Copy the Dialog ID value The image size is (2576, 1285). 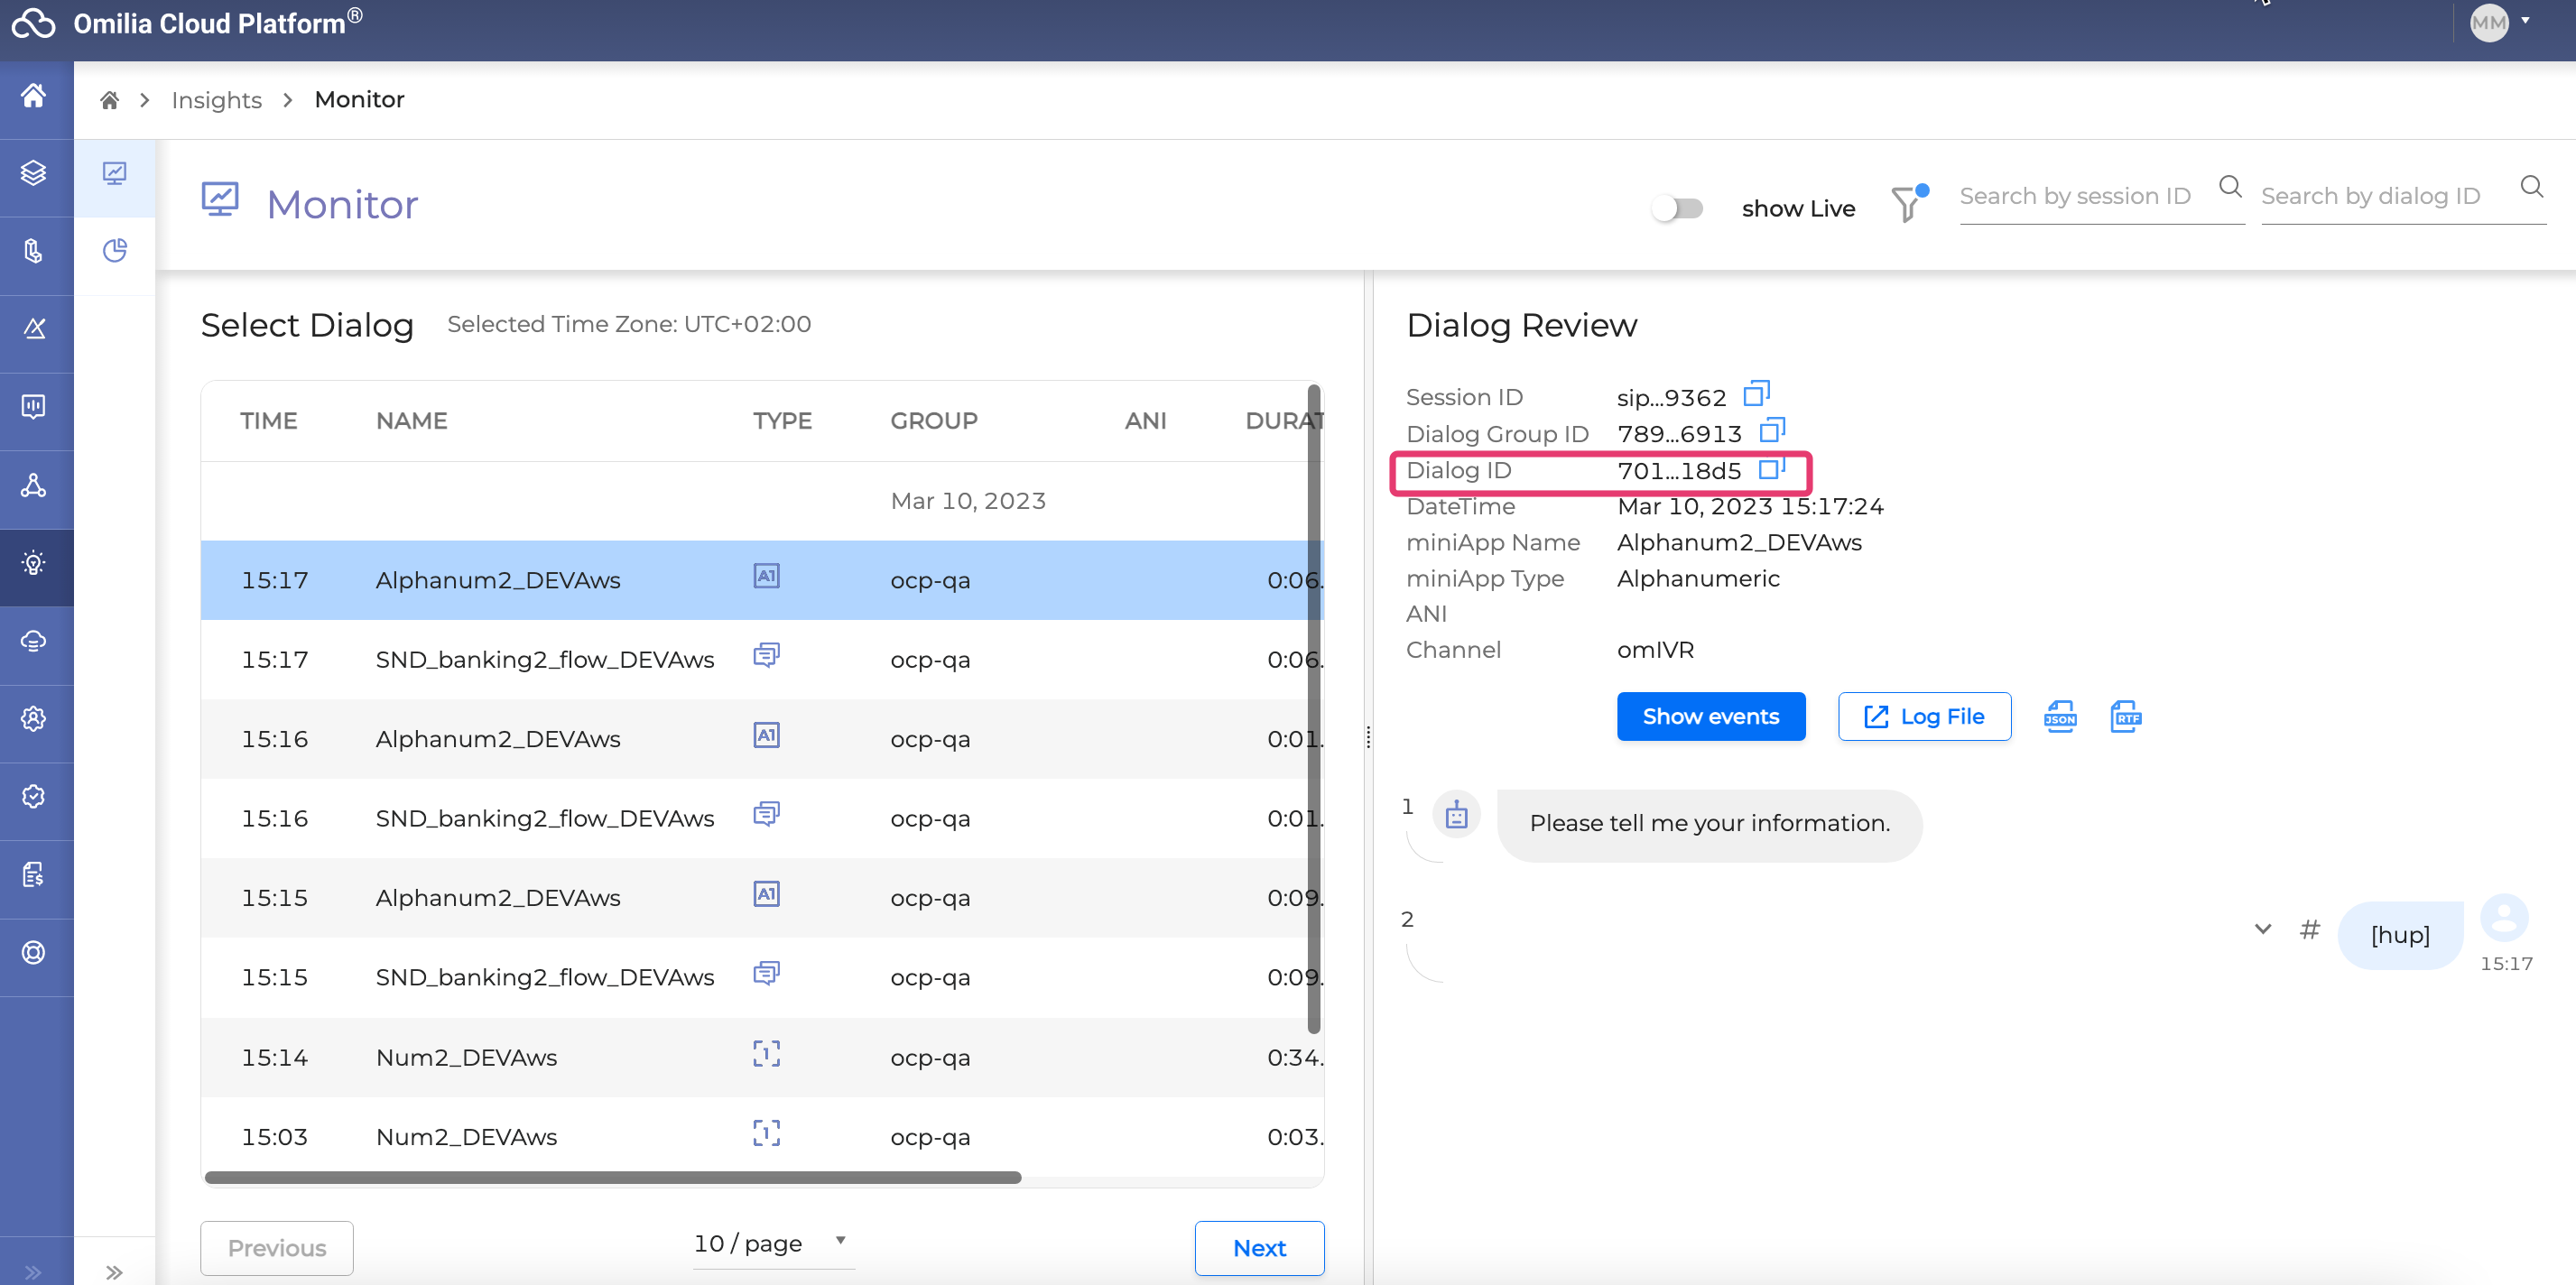(1771, 468)
